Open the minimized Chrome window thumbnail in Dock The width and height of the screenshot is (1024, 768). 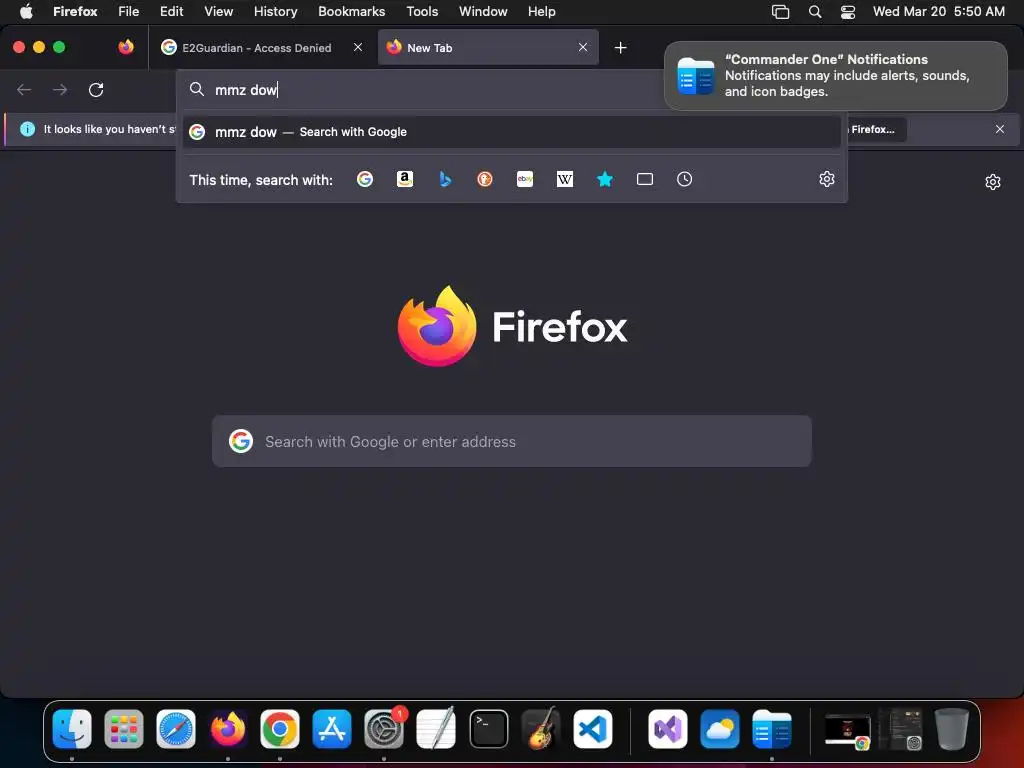[848, 730]
